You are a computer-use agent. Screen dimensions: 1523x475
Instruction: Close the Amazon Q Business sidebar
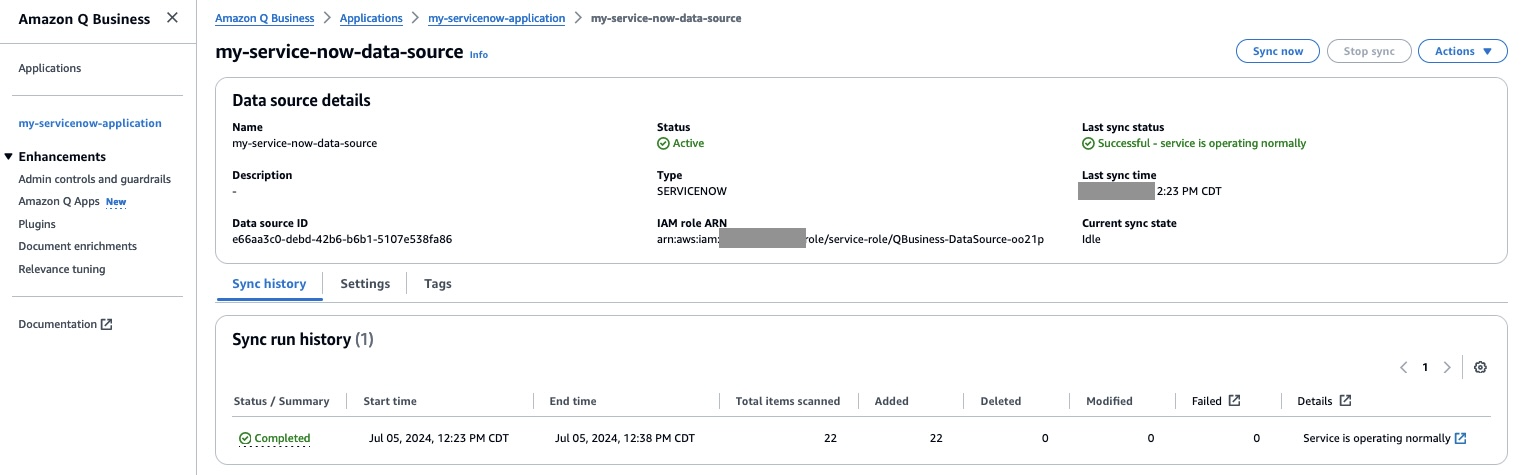pos(172,18)
